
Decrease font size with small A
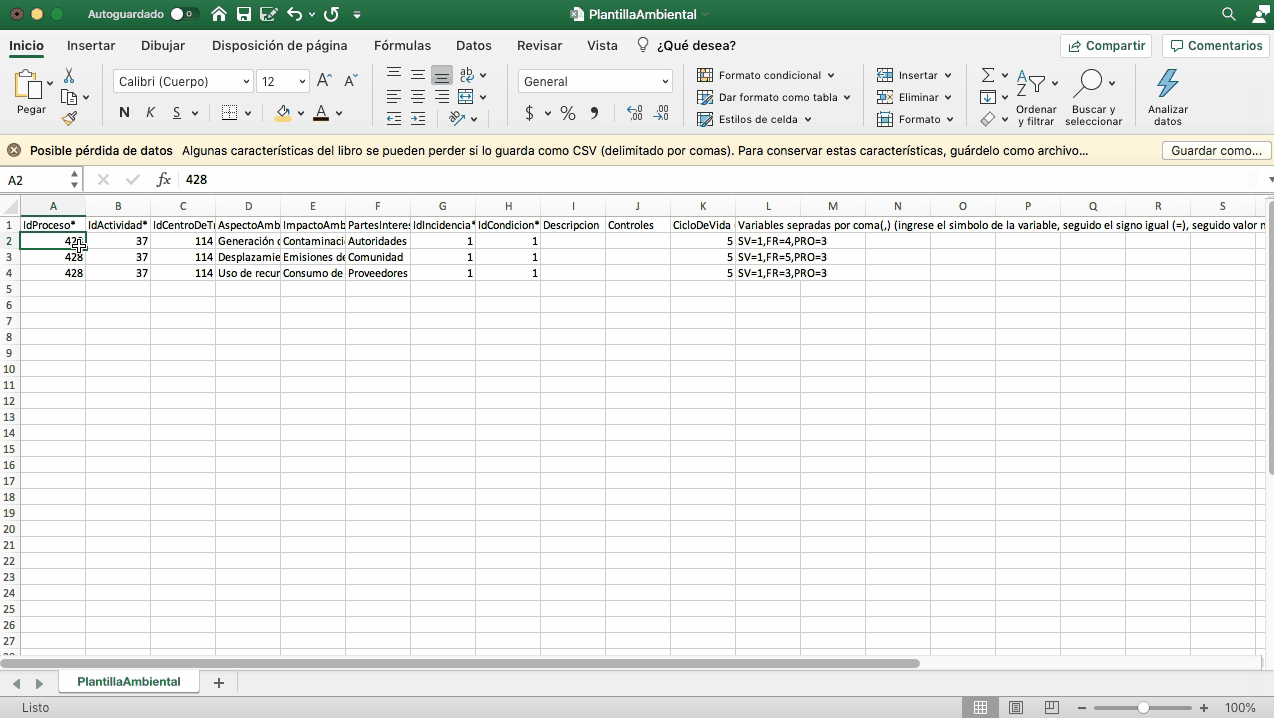pos(350,81)
